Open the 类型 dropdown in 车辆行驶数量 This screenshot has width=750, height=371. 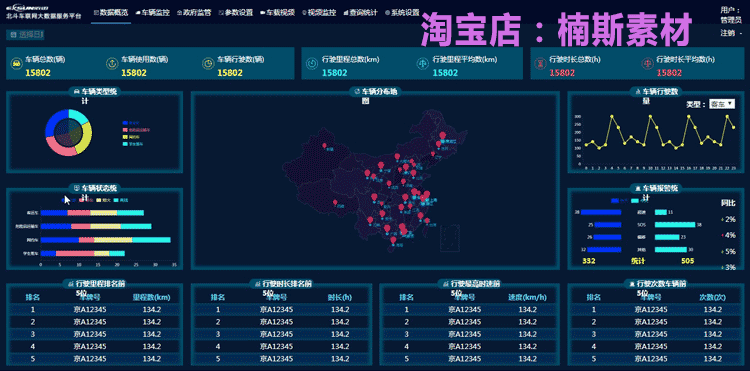click(x=722, y=104)
